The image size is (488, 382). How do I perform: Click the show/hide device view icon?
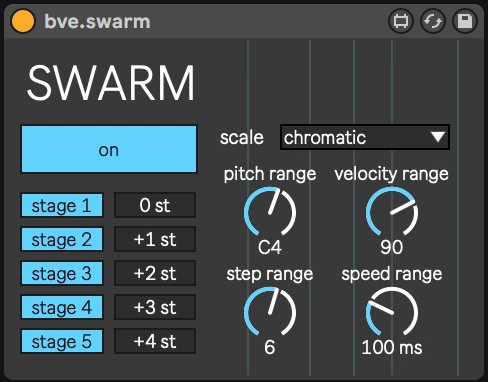pyautogui.click(x=401, y=21)
